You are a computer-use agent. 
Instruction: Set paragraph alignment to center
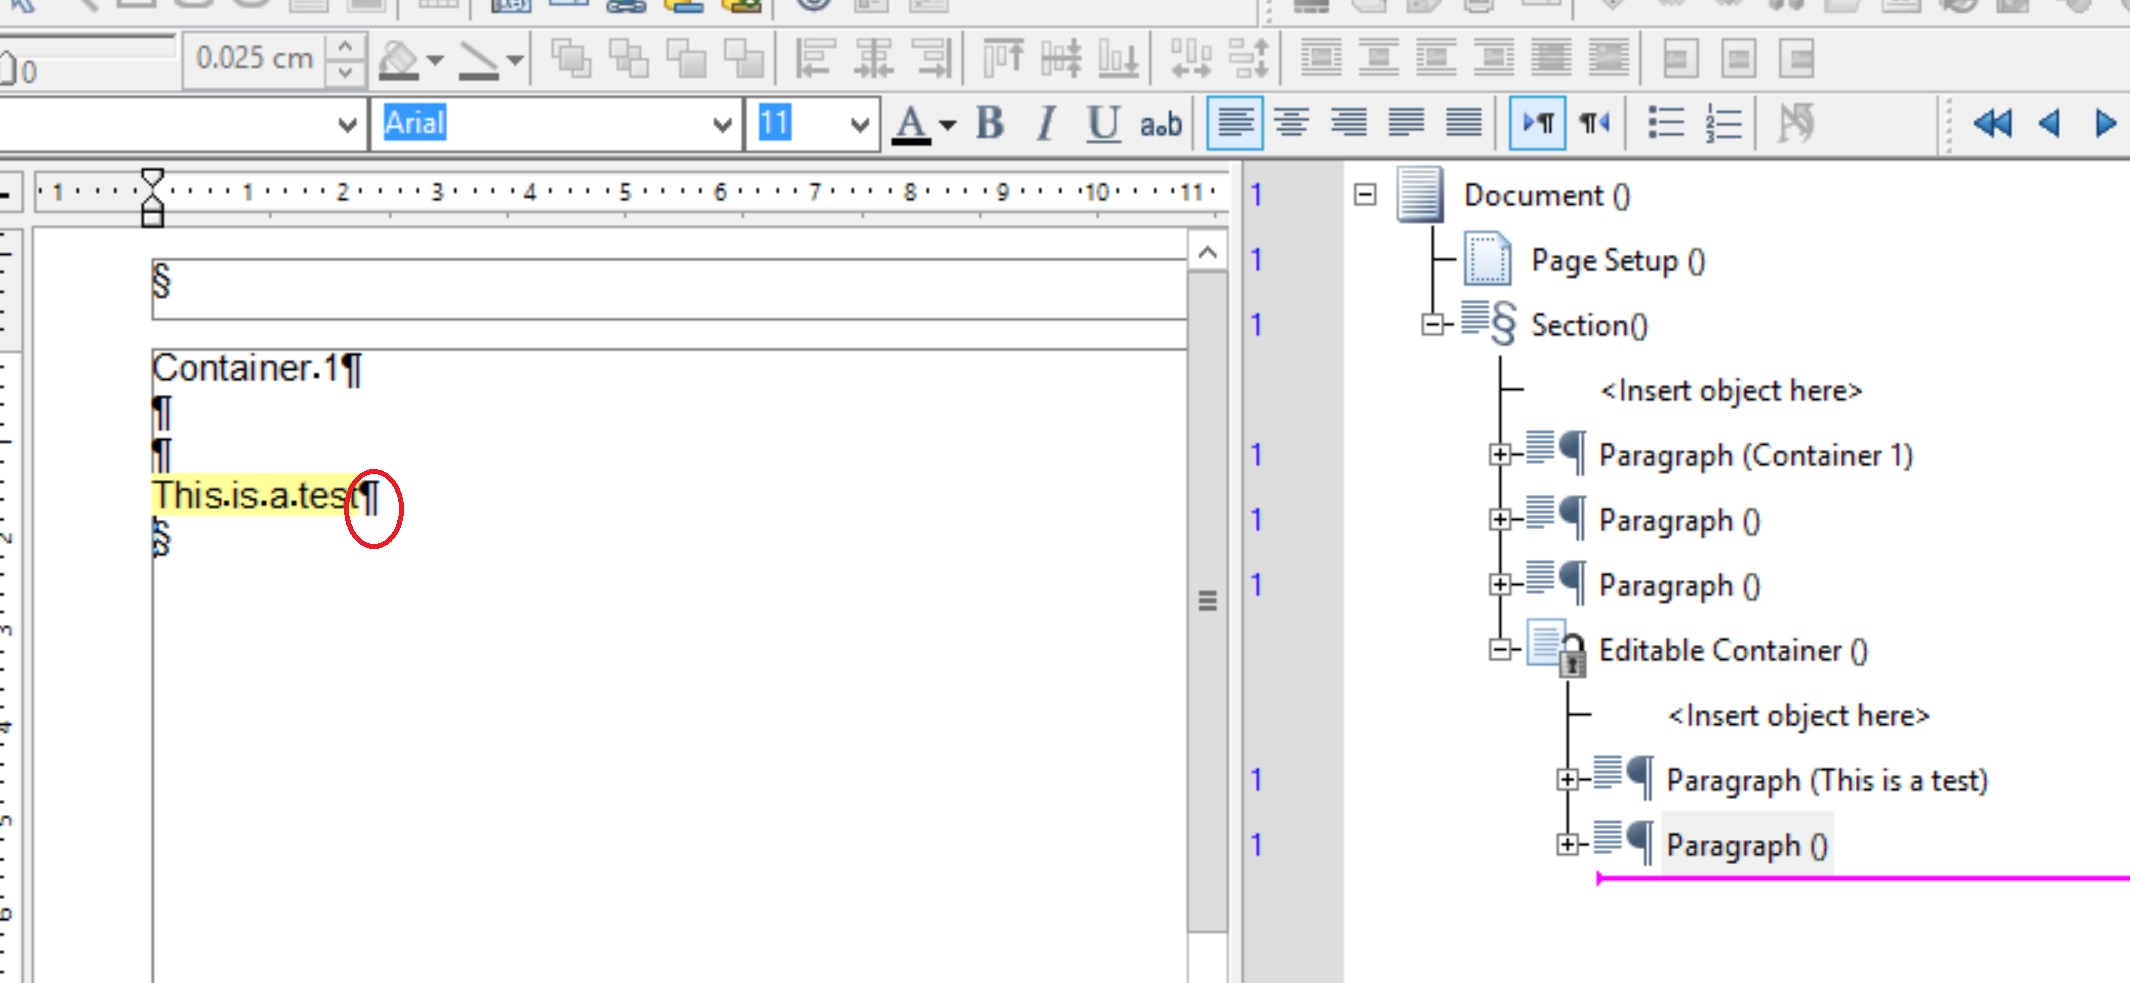coord(1292,124)
